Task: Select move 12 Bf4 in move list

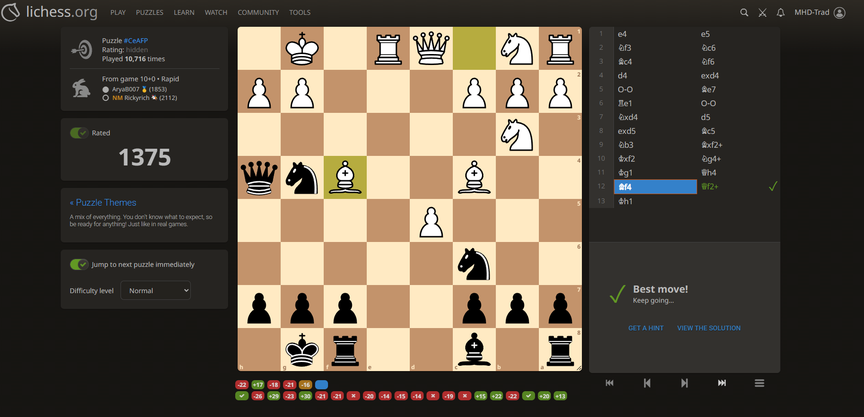Action: pyautogui.click(x=655, y=187)
